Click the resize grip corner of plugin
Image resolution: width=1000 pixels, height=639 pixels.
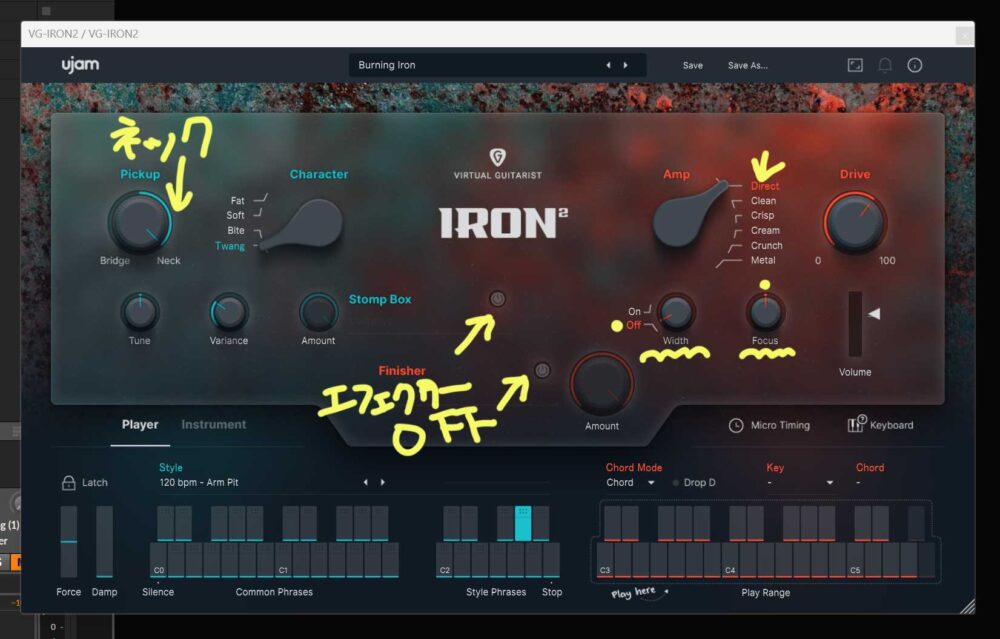967,606
